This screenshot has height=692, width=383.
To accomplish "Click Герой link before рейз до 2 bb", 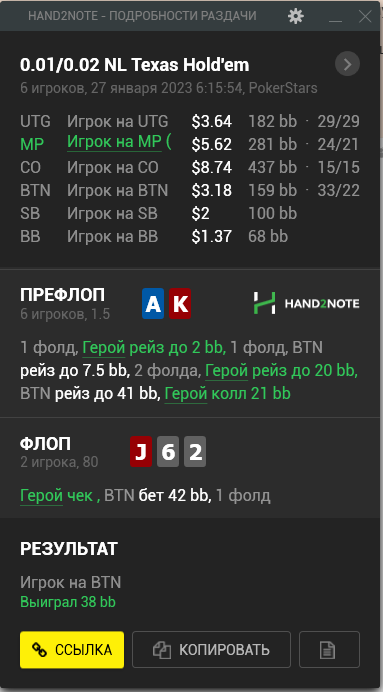I will 104,348.
